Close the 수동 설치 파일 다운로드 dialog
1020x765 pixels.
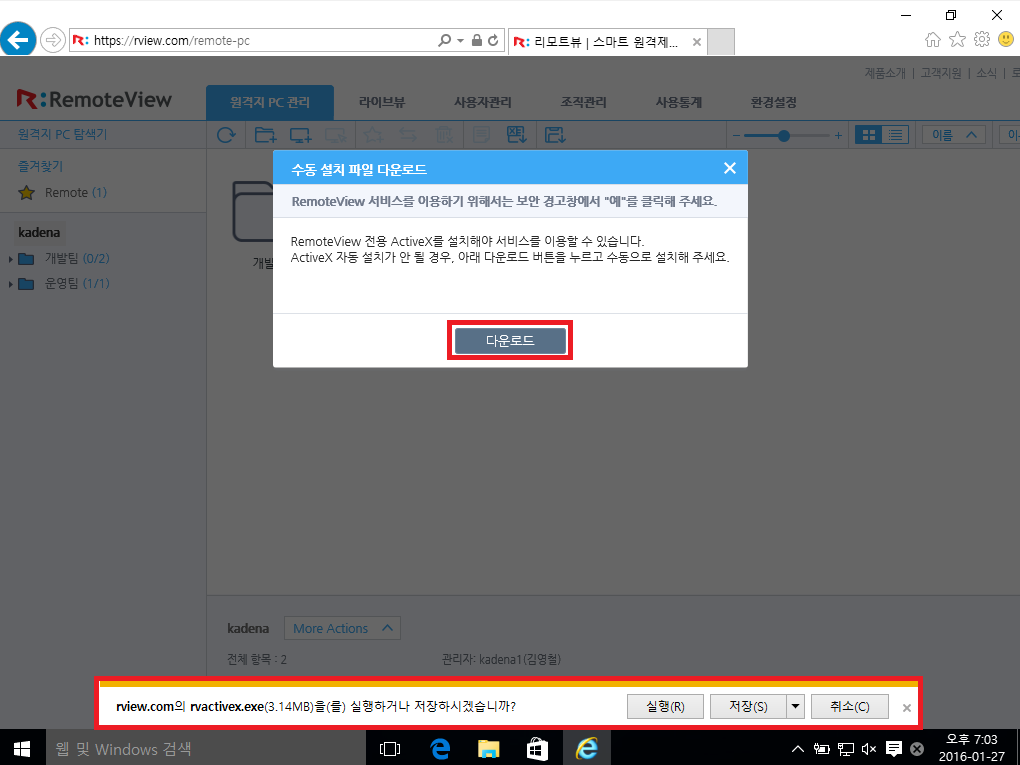730,168
